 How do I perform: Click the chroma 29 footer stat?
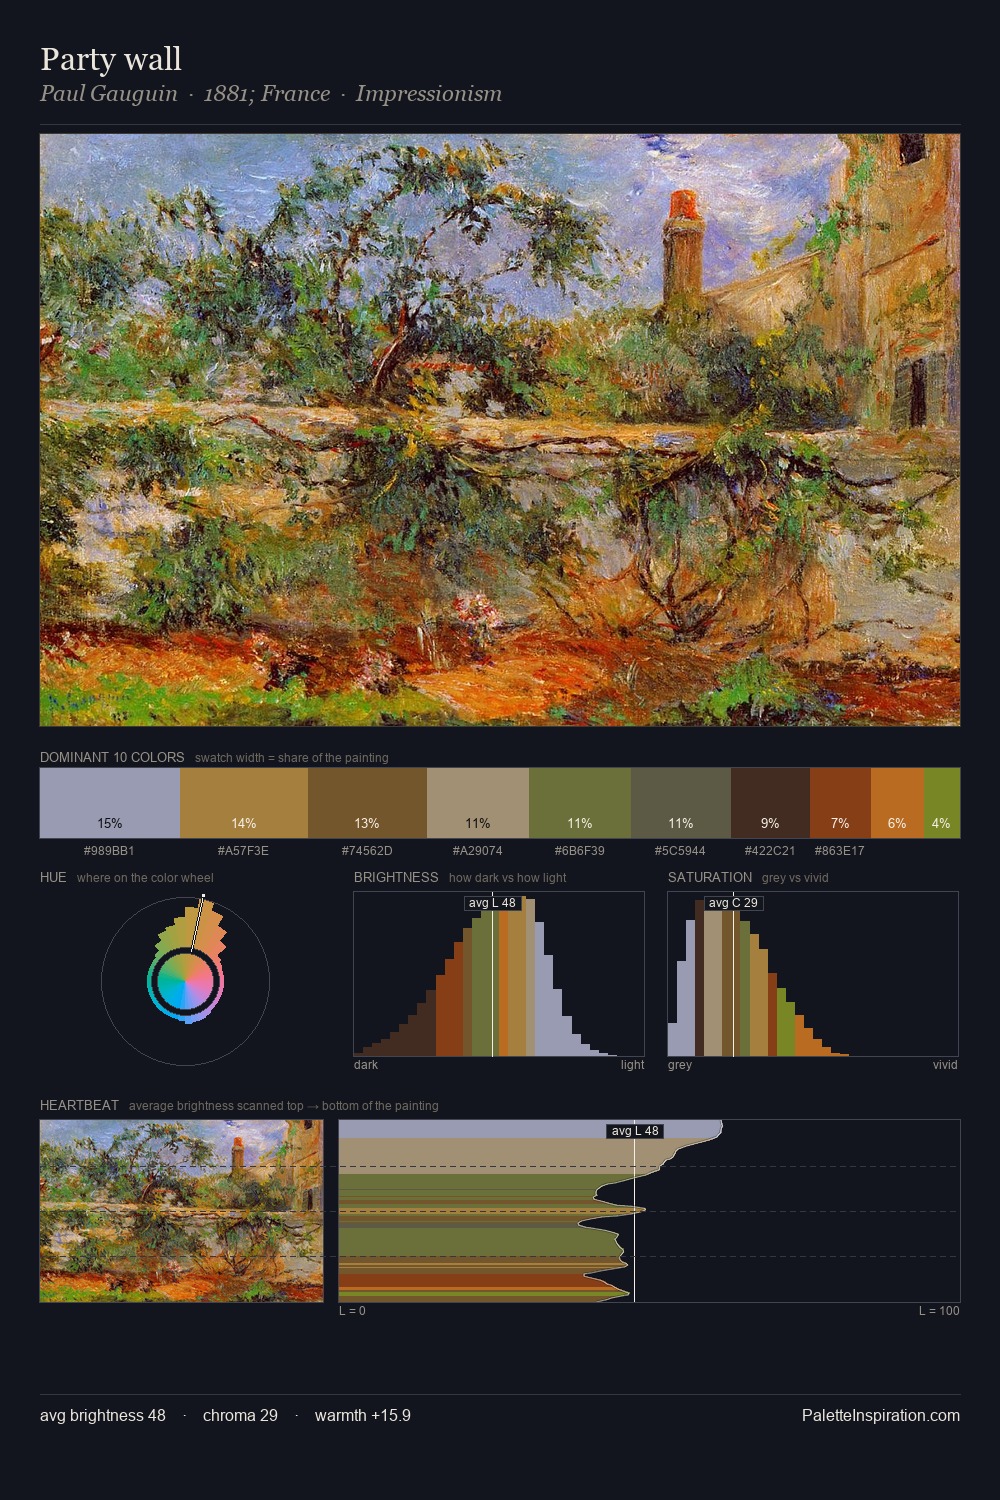240,1415
